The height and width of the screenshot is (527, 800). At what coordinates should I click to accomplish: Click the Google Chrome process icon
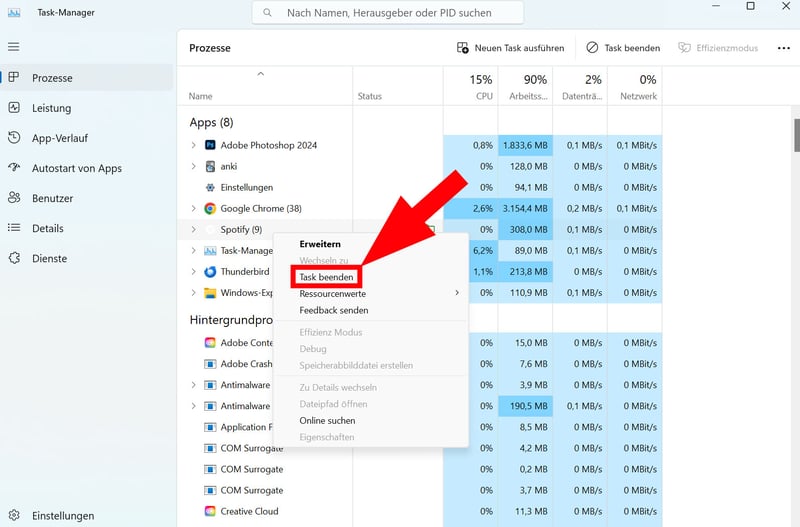210,208
